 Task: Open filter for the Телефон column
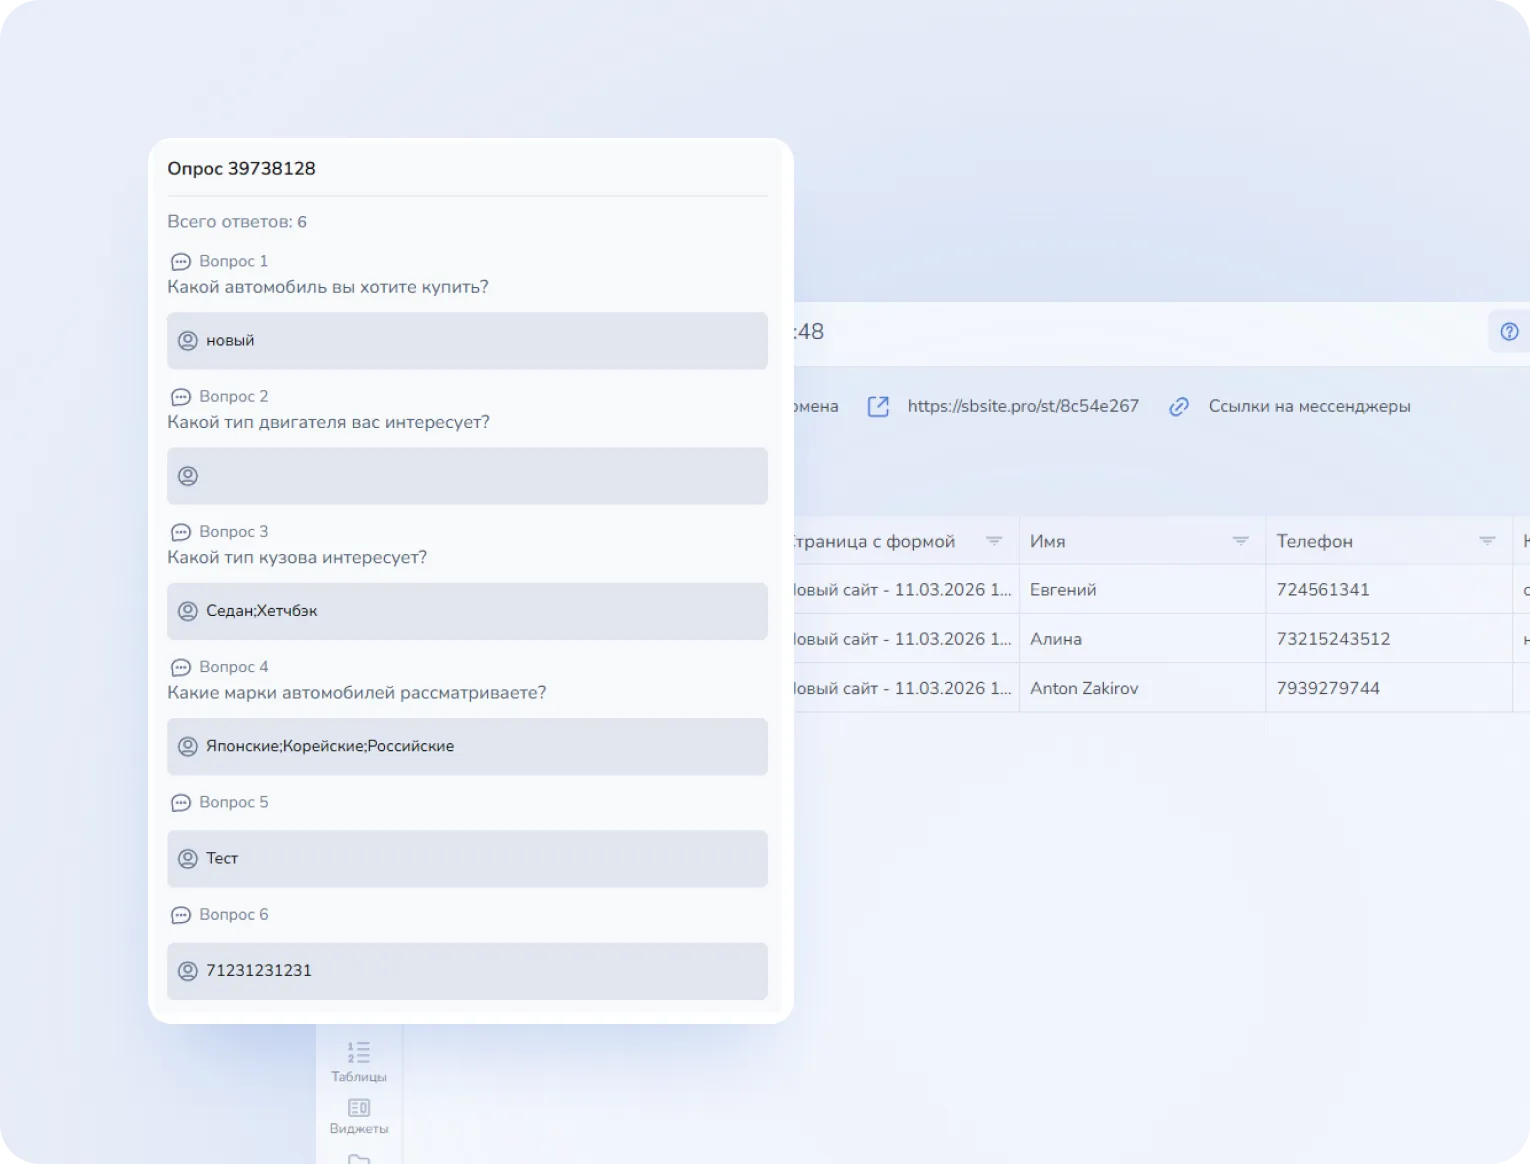(1487, 541)
